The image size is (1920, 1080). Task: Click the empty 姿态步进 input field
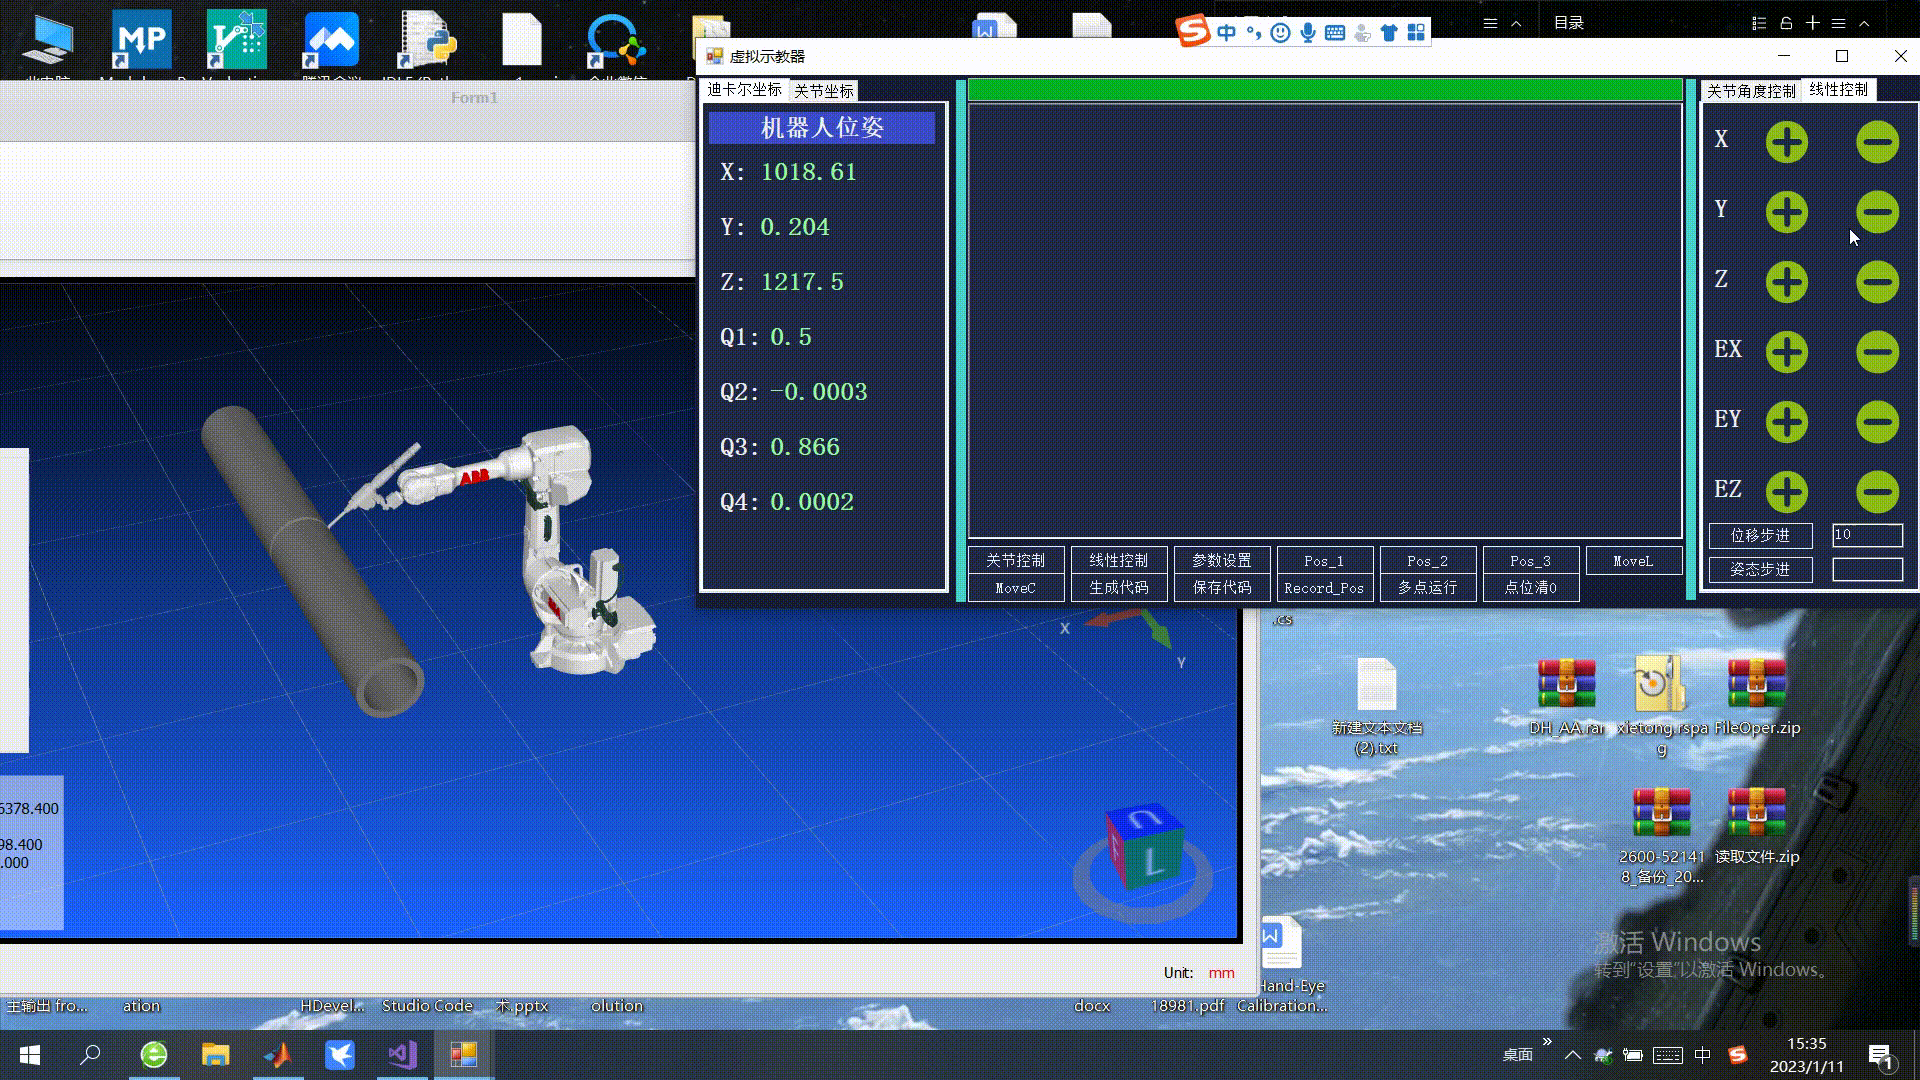pos(1866,569)
